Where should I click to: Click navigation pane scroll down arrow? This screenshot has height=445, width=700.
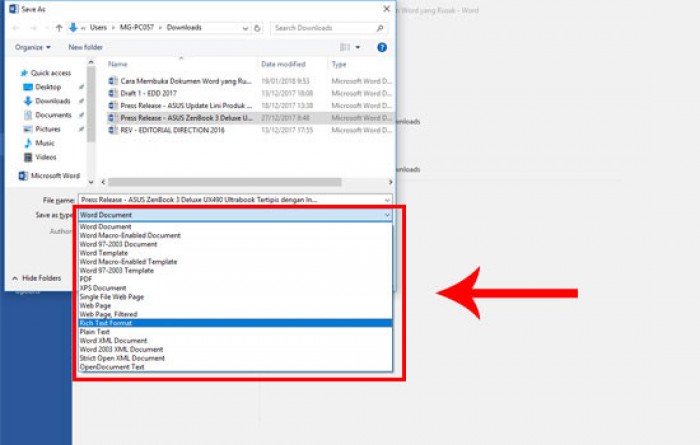[x=91, y=182]
